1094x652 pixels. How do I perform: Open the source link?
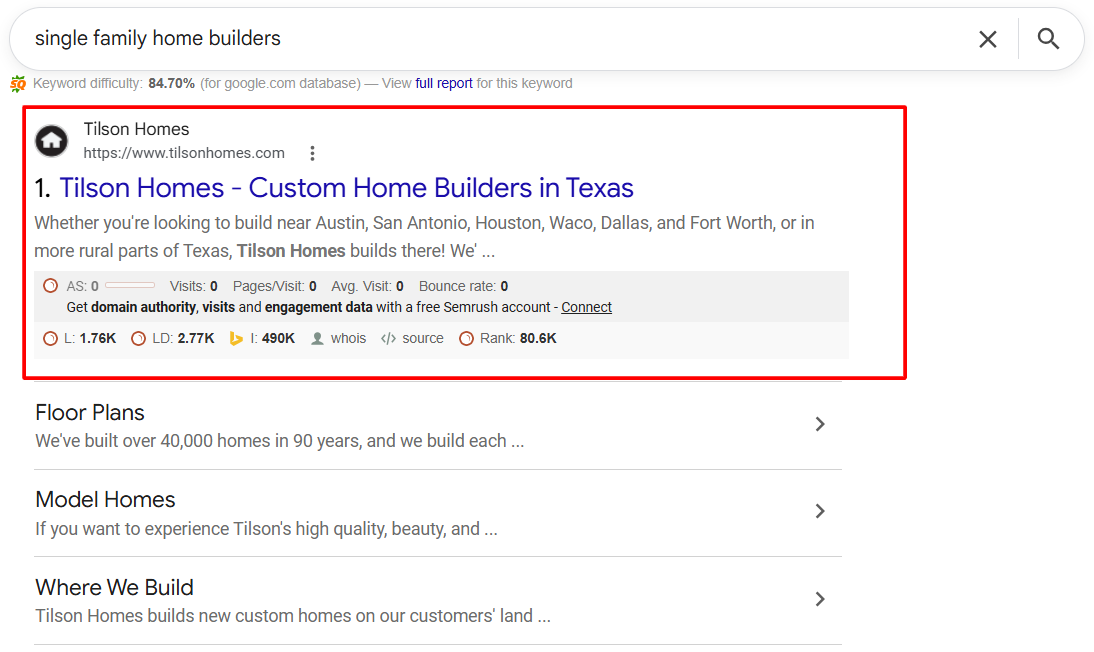[423, 339]
